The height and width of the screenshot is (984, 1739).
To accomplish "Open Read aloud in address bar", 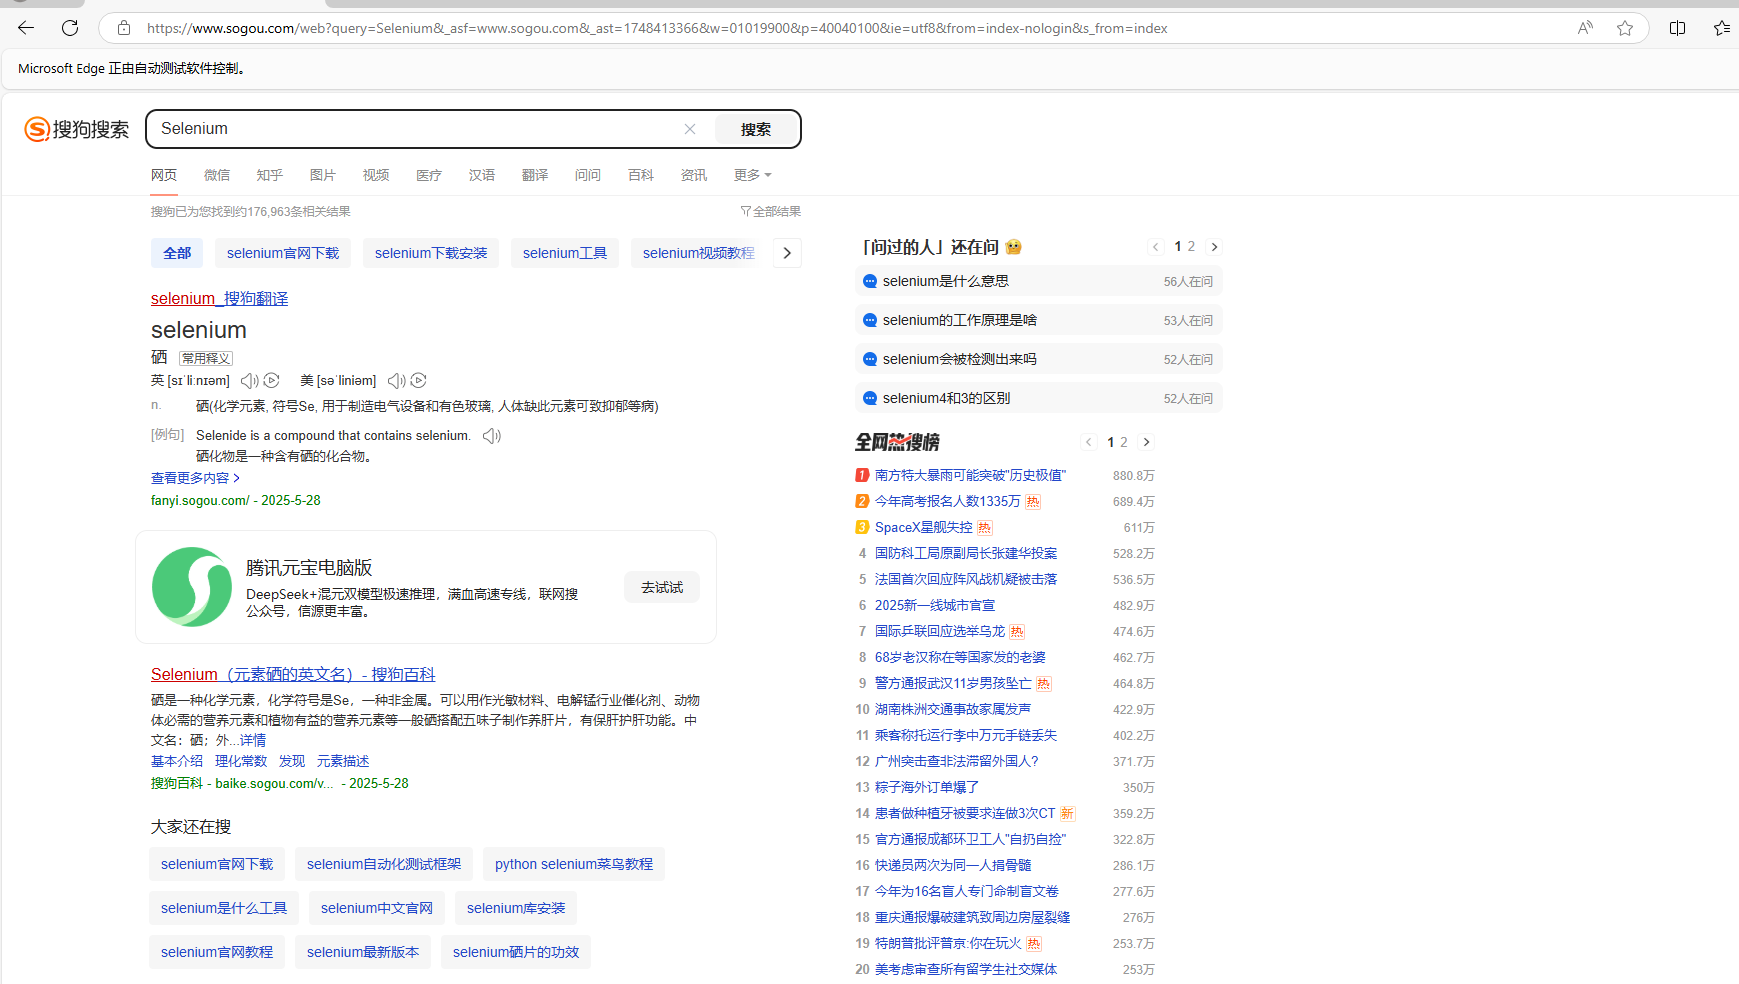I will pos(1585,28).
